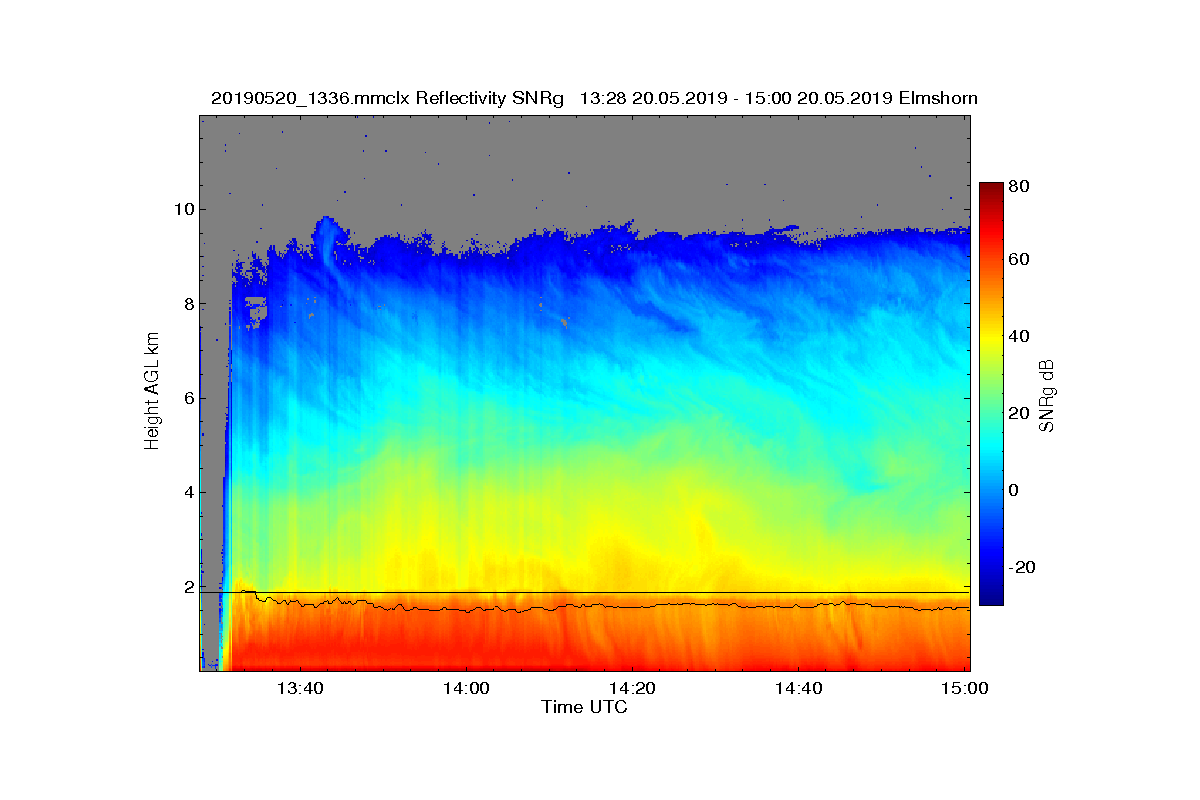The width and height of the screenshot is (1200, 800).
Task: Click the 13:40 time tick label
Action: [x=299, y=688]
